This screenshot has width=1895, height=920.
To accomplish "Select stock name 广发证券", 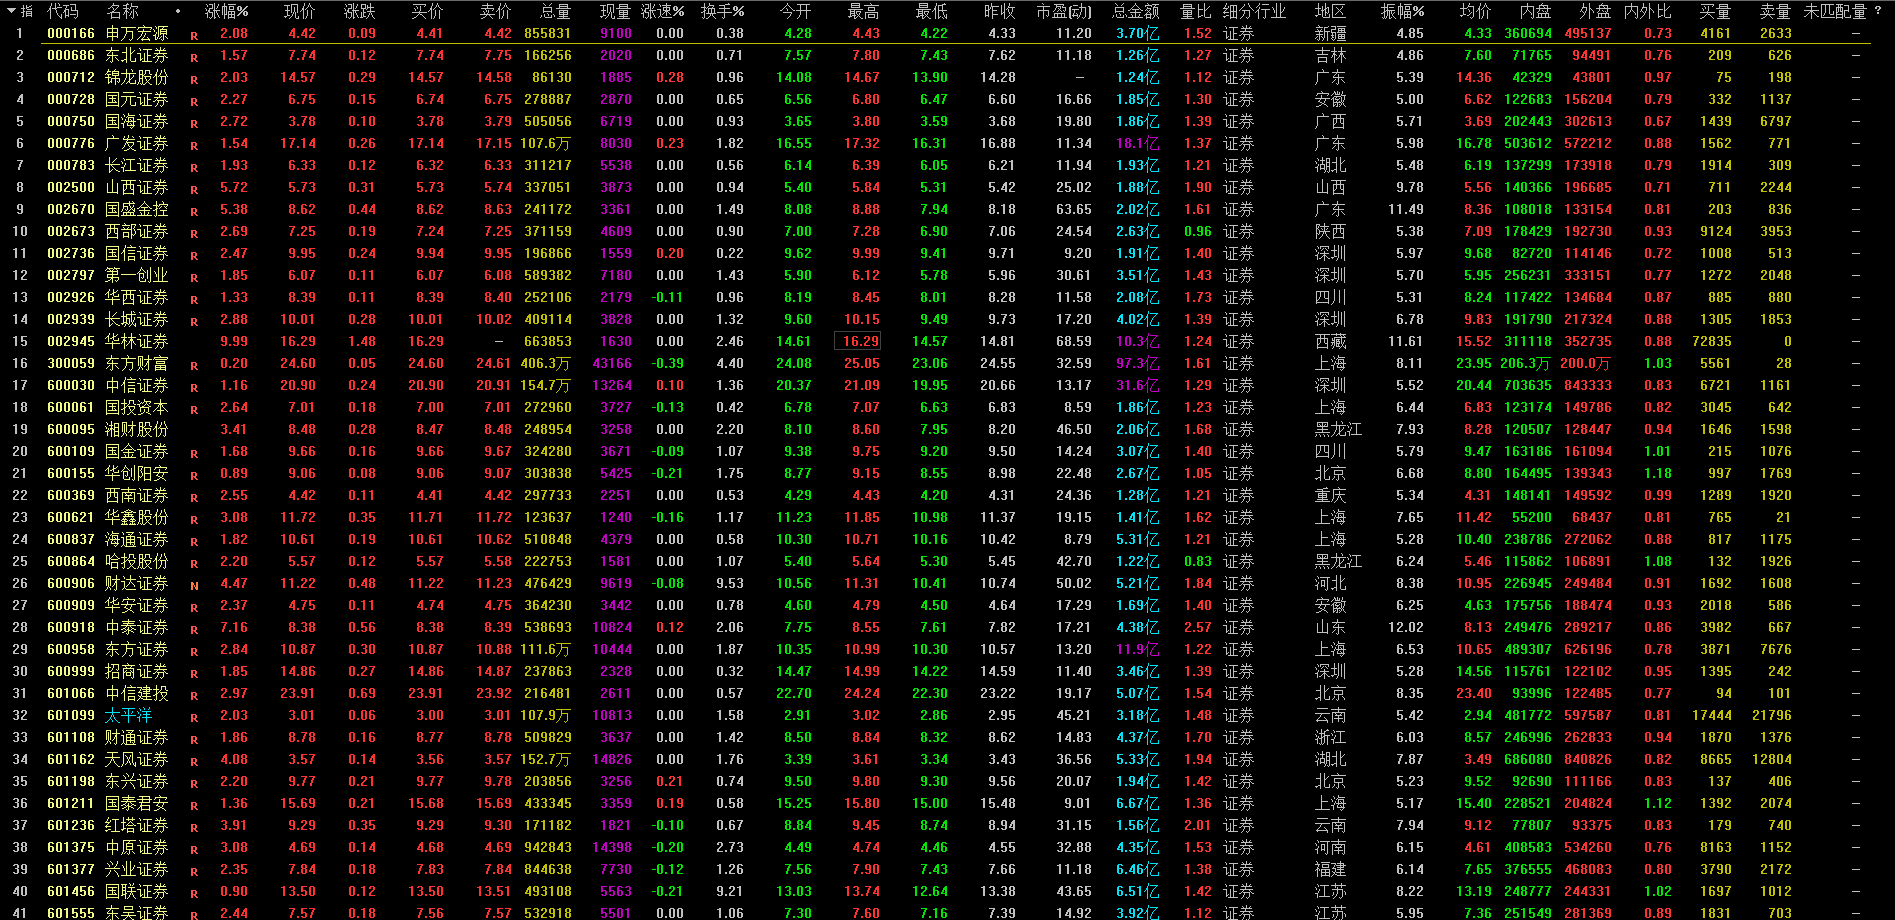I will pyautogui.click(x=137, y=143).
